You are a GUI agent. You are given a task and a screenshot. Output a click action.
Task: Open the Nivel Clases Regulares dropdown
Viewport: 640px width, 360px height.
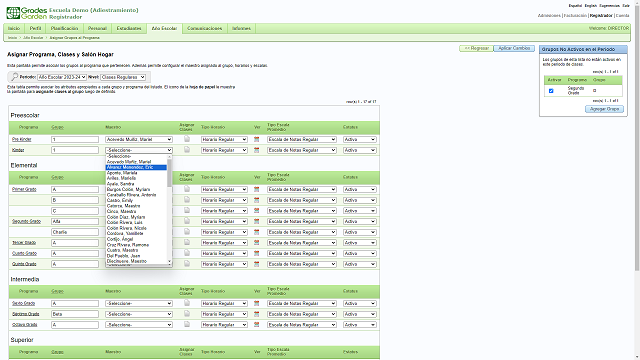pos(123,77)
